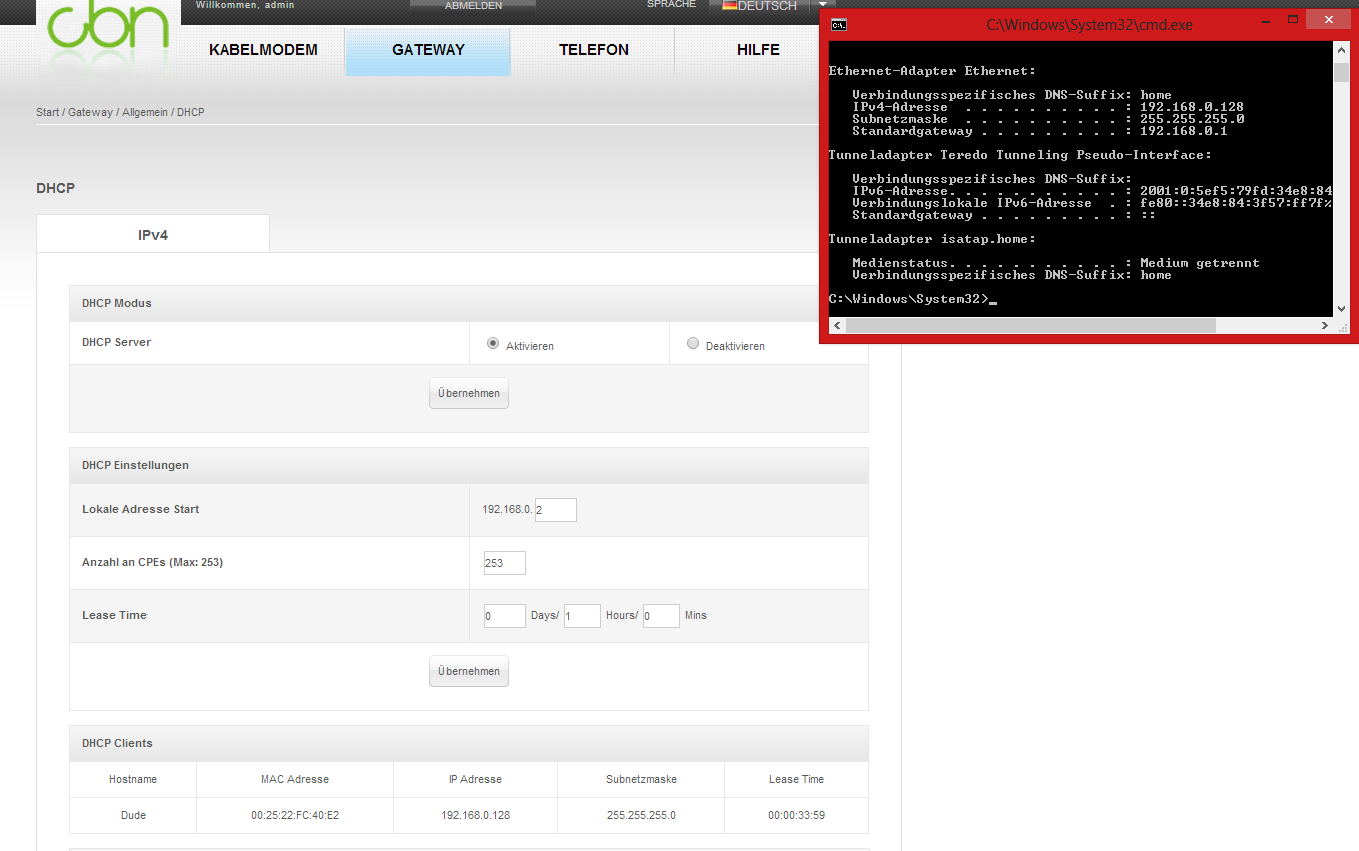Open the TELEFON menu
Screen dimensions: 1359x851
[594, 50]
